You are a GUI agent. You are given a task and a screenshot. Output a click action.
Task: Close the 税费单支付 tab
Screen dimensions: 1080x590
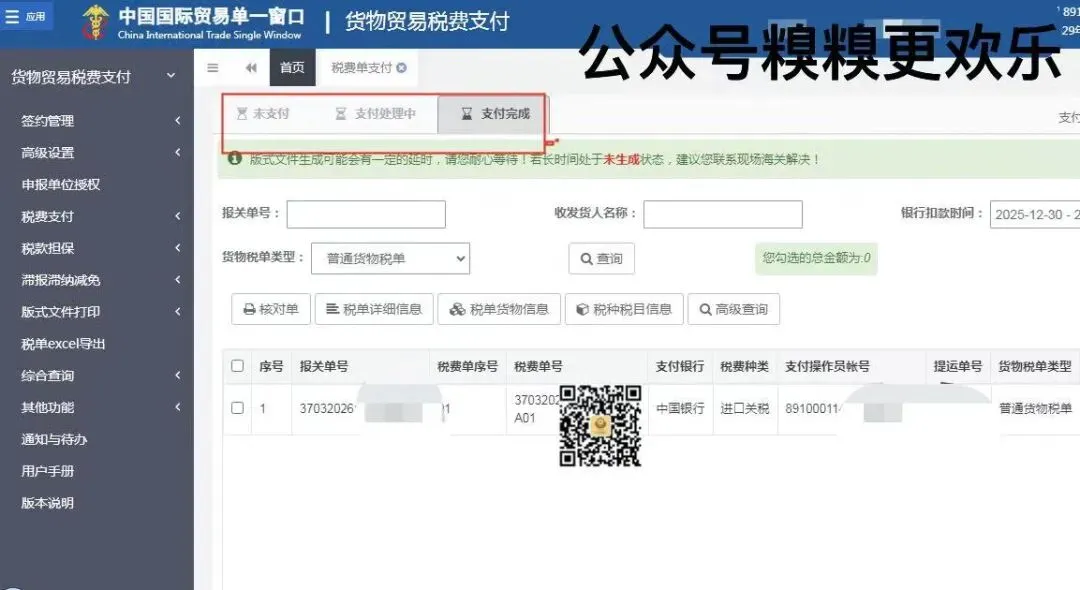[402, 67]
